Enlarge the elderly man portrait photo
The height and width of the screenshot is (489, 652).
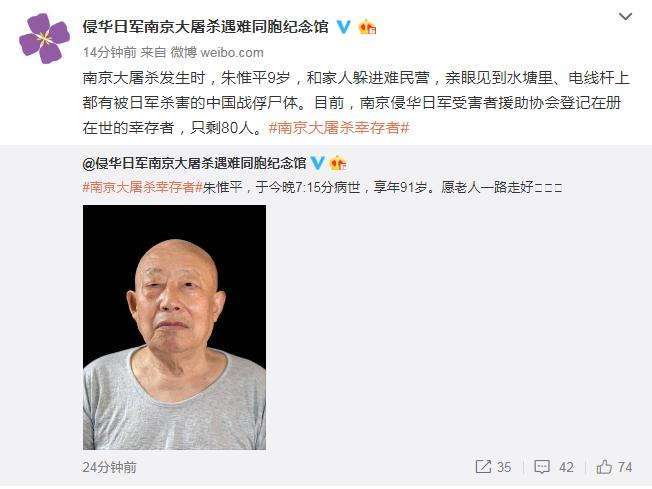(x=174, y=327)
